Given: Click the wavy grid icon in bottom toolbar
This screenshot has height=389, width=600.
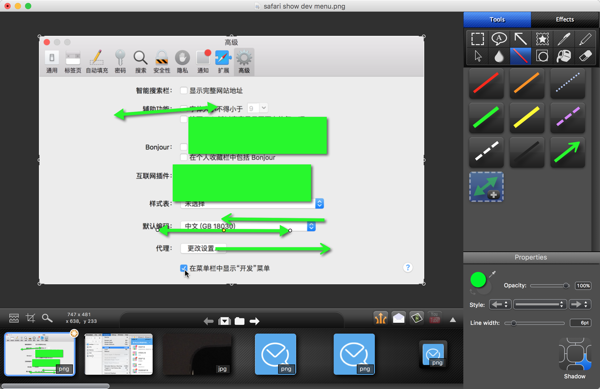Looking at the screenshot, I should (14, 318).
